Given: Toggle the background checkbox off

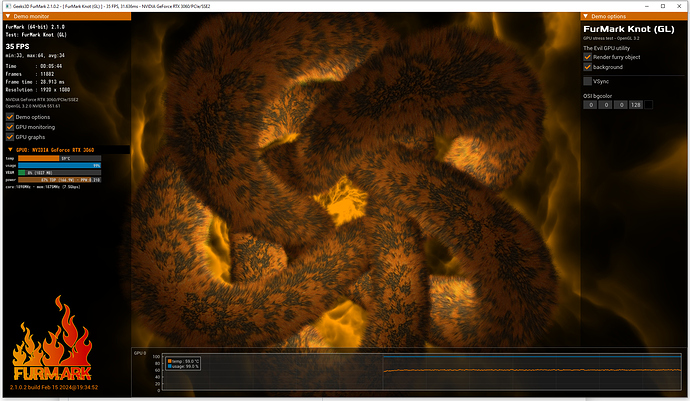Looking at the screenshot, I should point(587,67).
